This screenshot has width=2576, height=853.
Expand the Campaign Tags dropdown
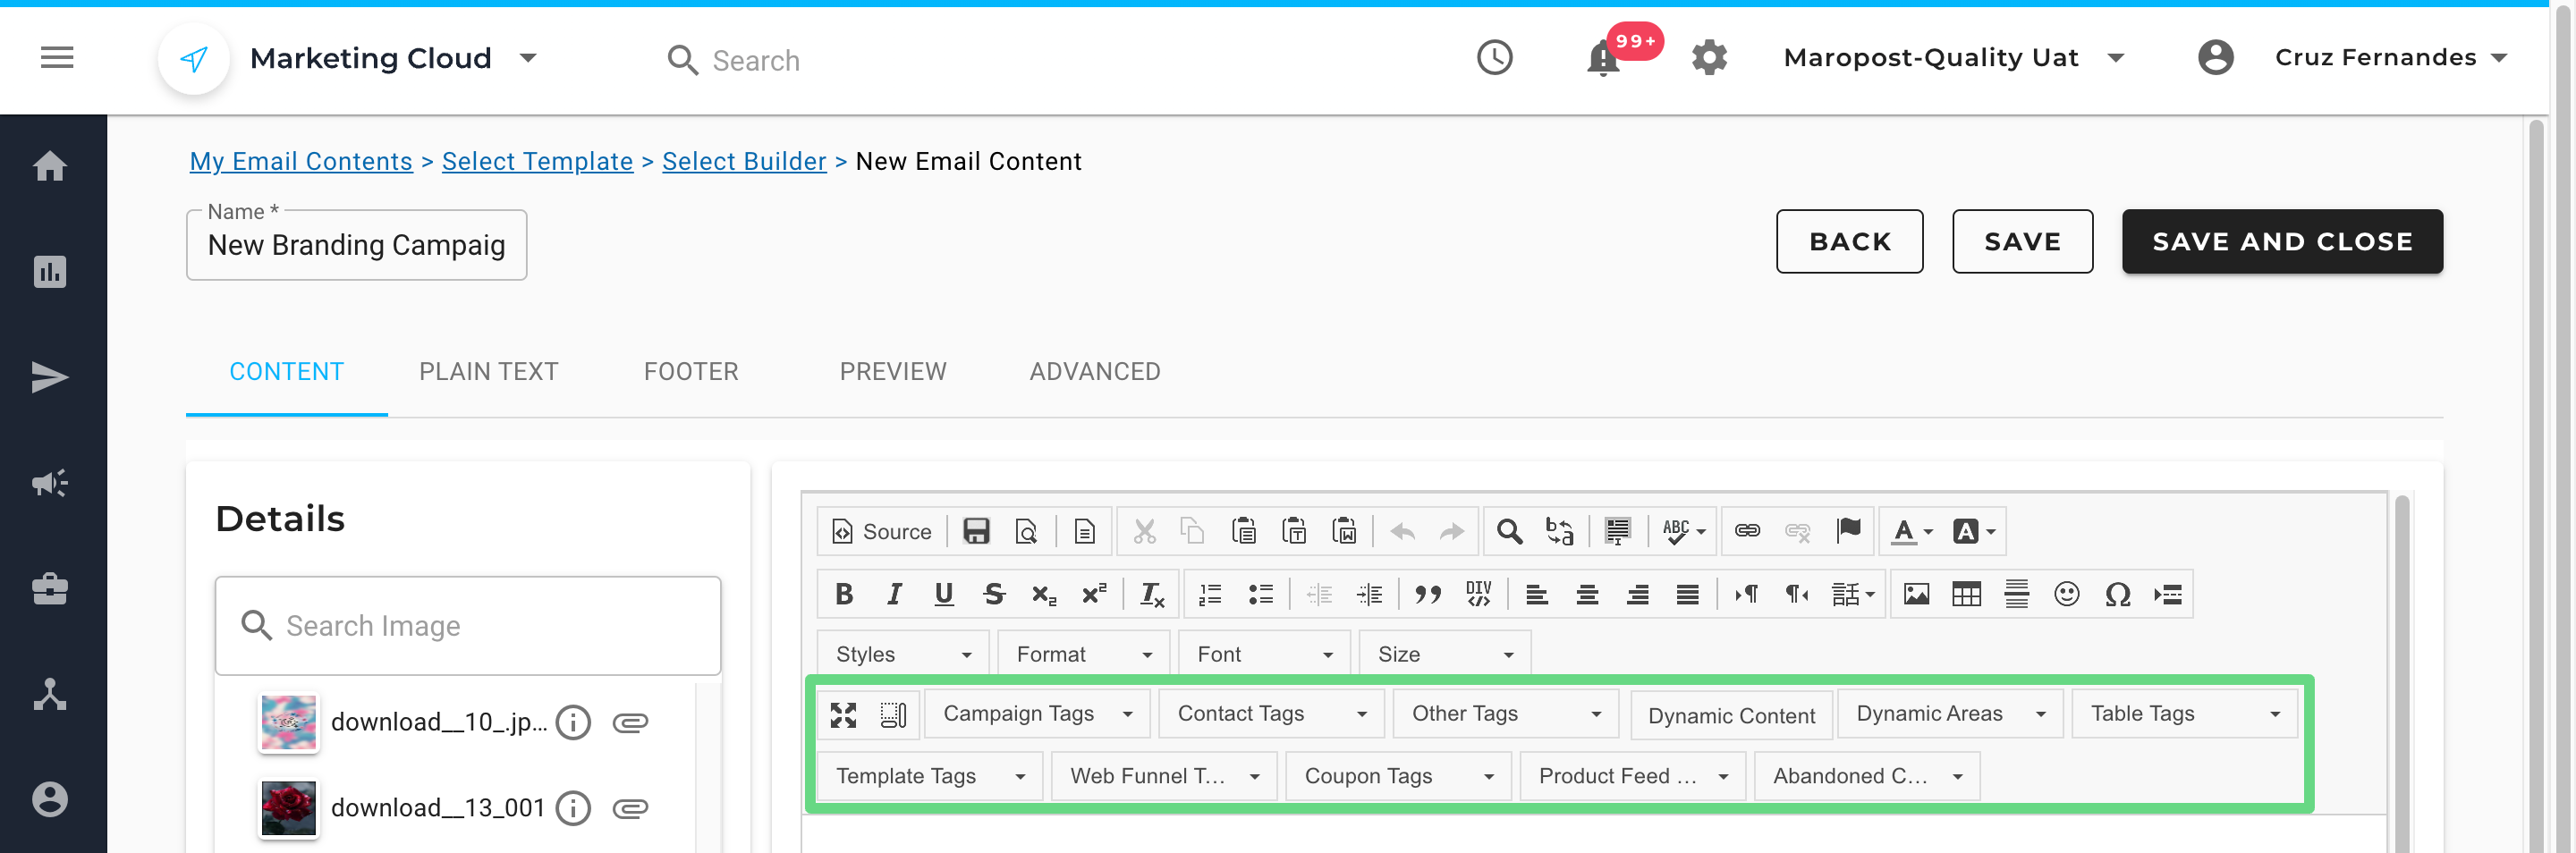1037,714
